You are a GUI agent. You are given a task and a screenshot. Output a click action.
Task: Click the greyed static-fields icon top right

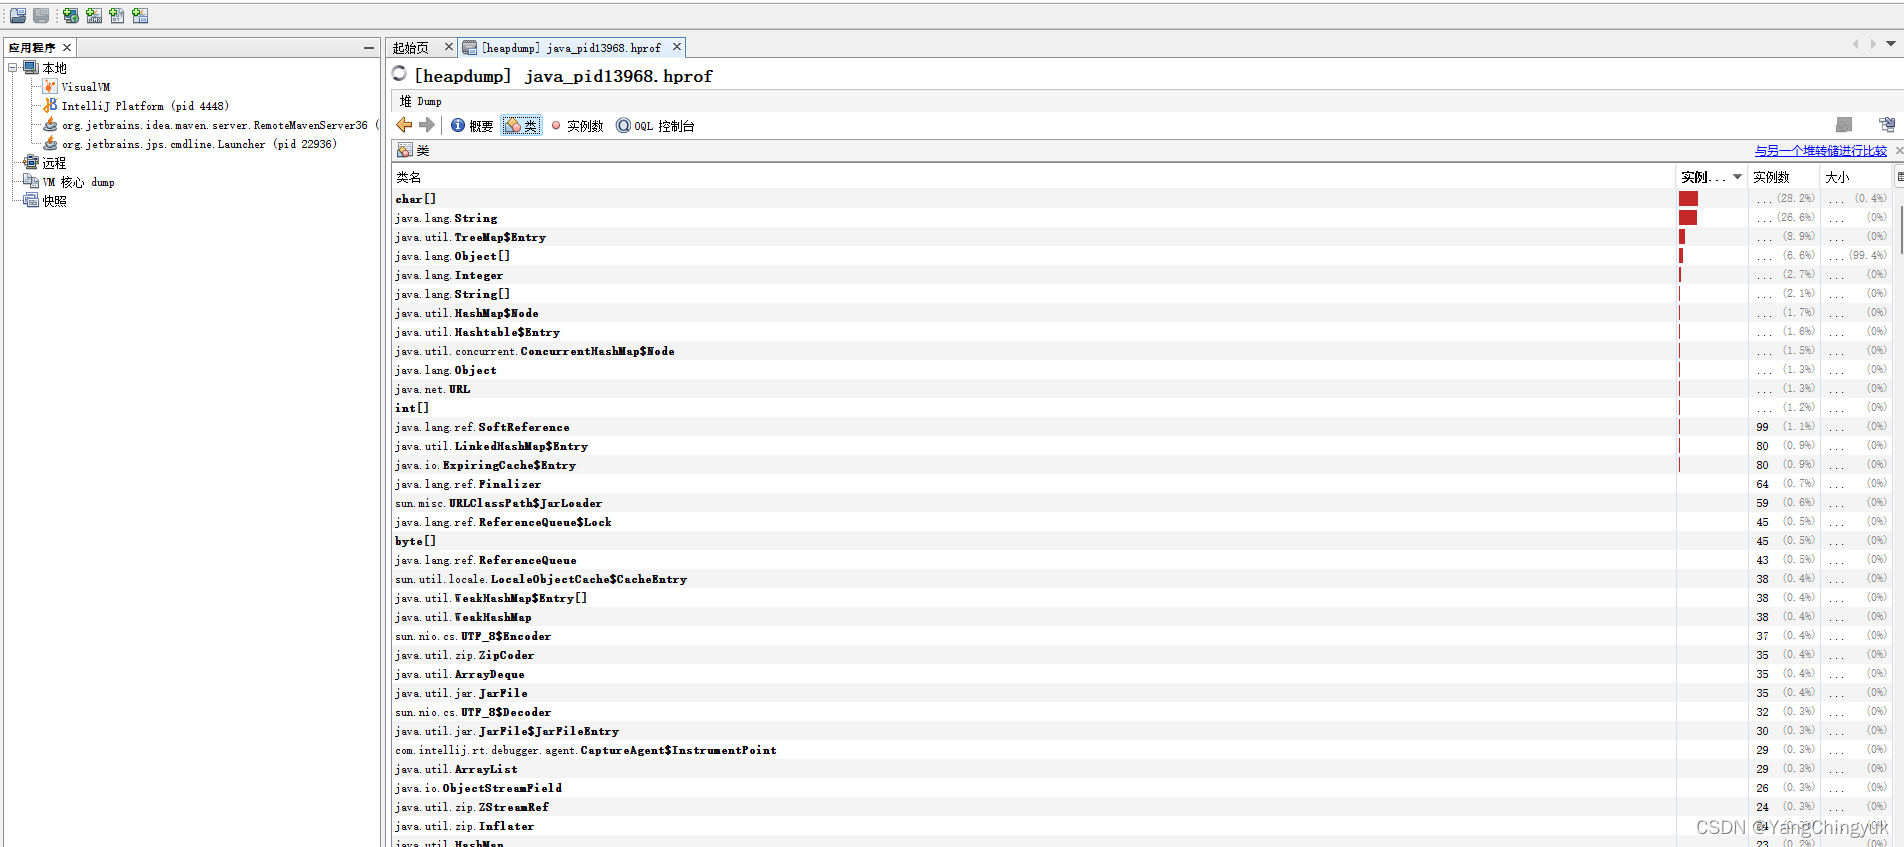coord(1844,125)
